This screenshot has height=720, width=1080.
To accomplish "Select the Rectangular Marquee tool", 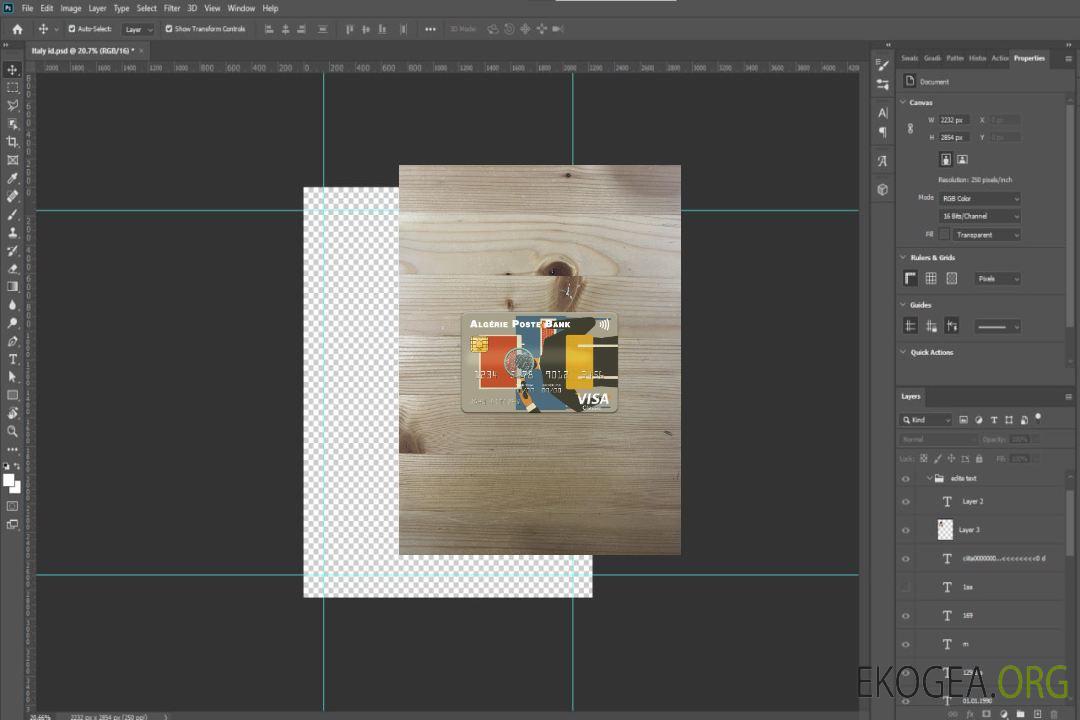I will (12, 87).
